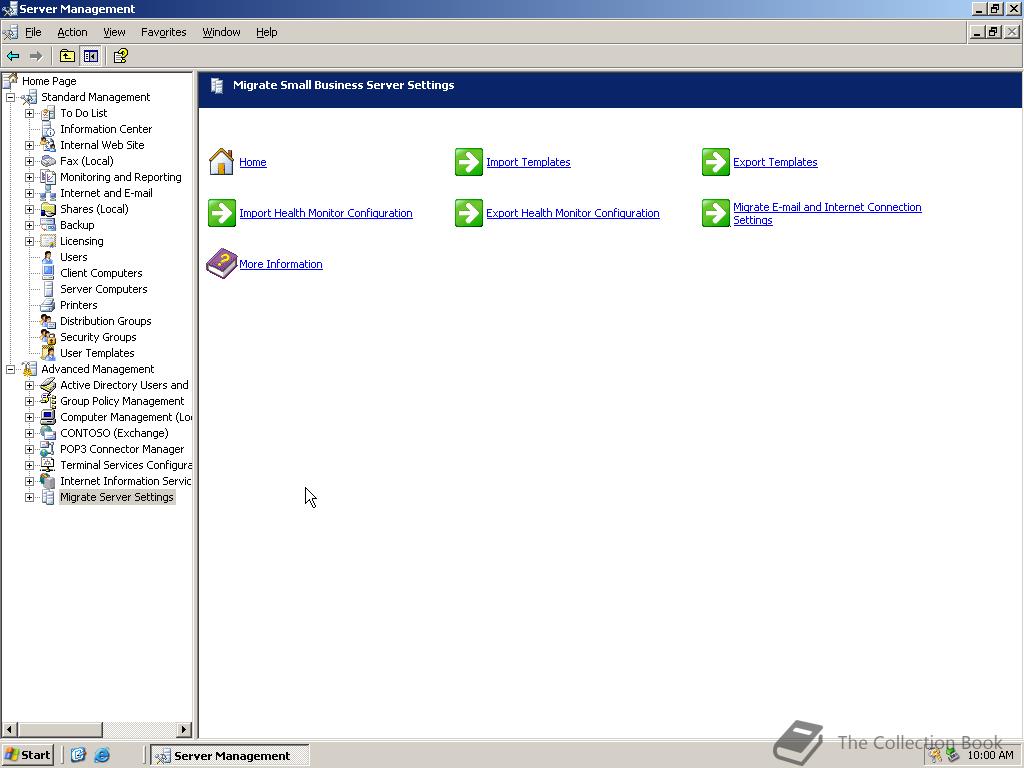Select Internet Information Services tree icon
The height and width of the screenshot is (768, 1024).
click(x=48, y=481)
